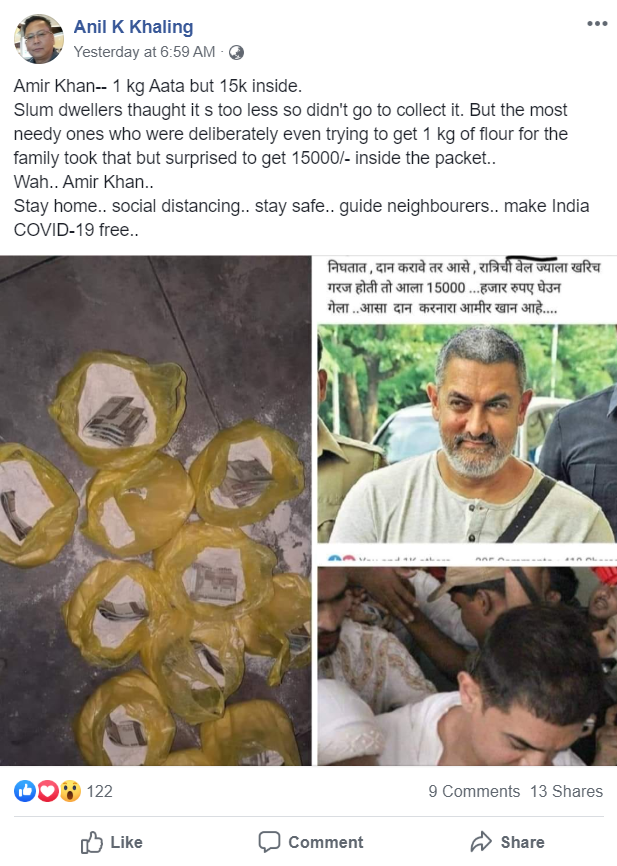Share this post using the Share button
The width and height of the screenshot is (617, 866).
tap(507, 842)
